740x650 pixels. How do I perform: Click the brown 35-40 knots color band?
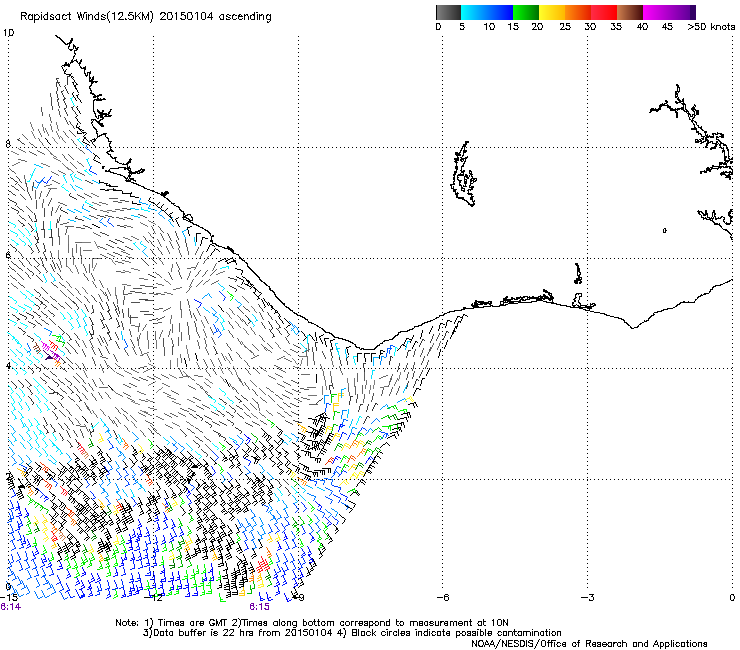(630, 12)
